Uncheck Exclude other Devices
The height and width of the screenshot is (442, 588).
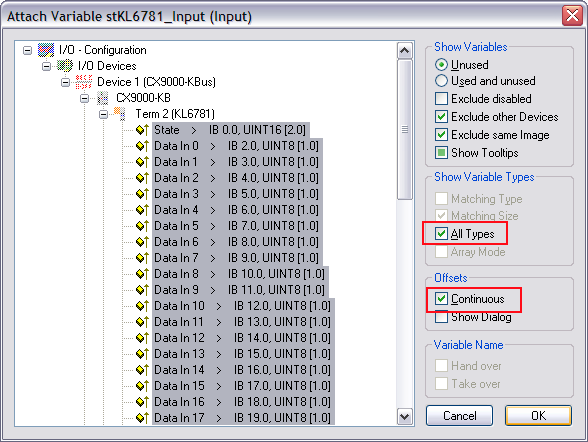441,117
